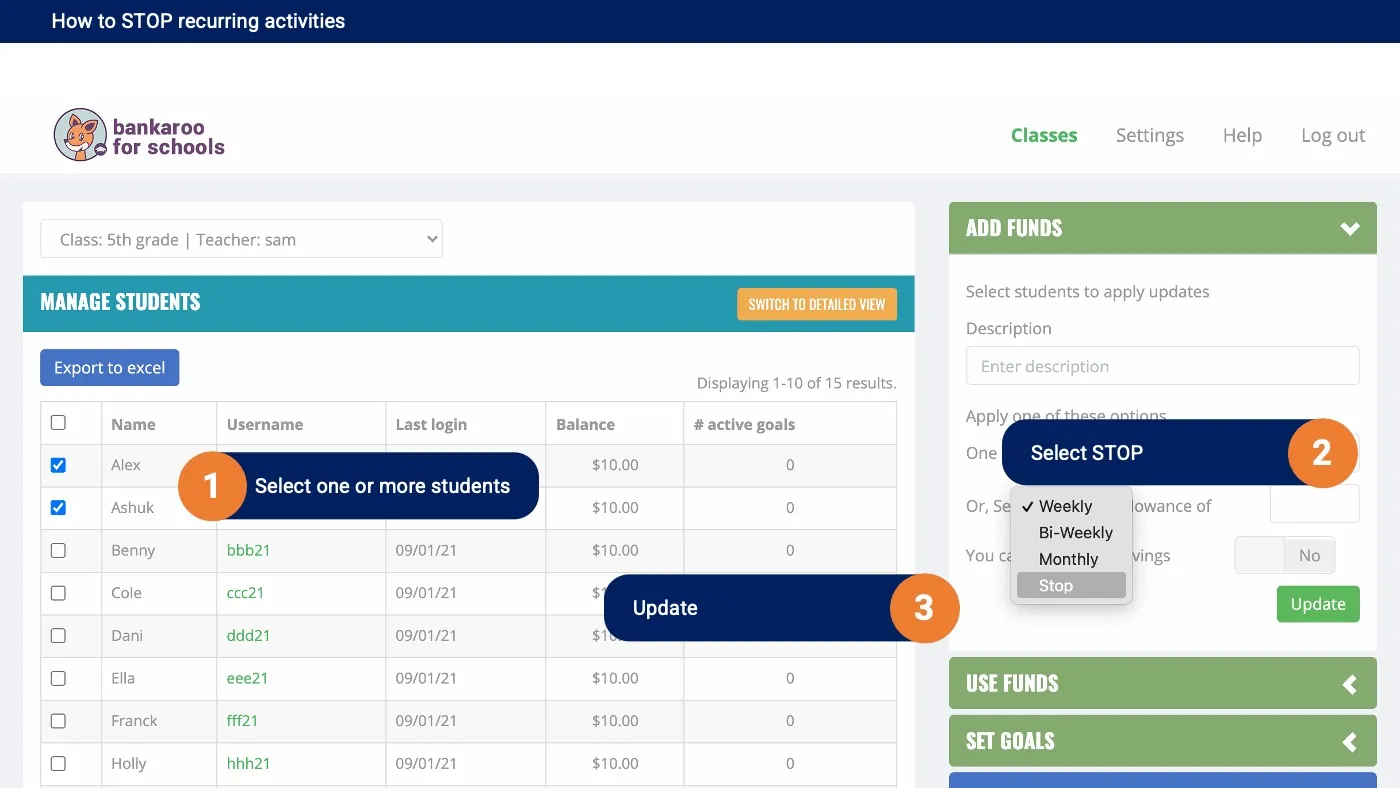This screenshot has height=788, width=1400.
Task: Sort by the Last login column header
Action: point(431,424)
